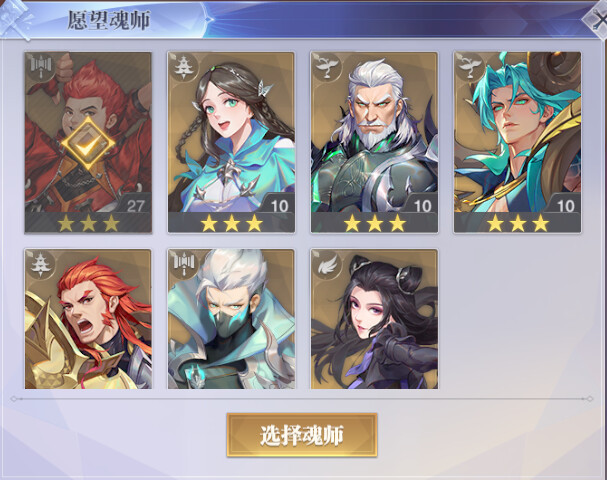
Task: Click the three stars under braided girl
Action: click(x=231, y=223)
